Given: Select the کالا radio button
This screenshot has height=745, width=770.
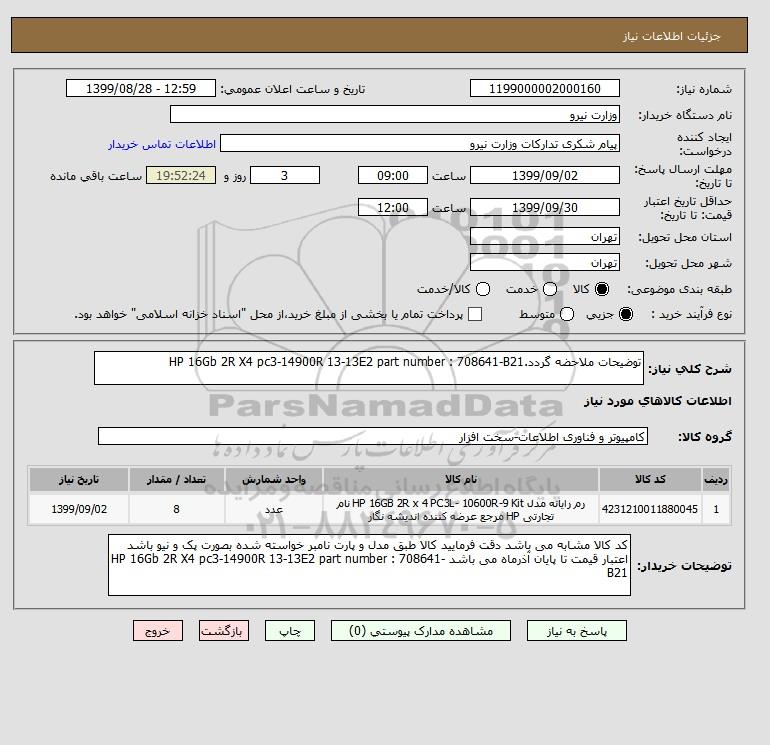Looking at the screenshot, I should point(602,289).
